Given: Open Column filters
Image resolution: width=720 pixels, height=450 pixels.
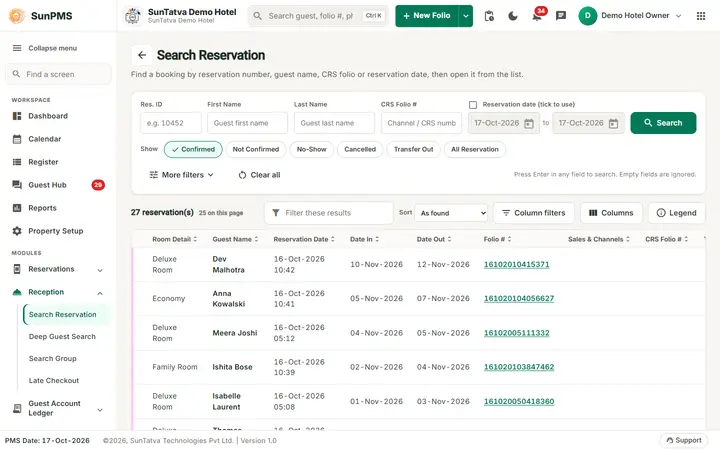Looking at the screenshot, I should [534, 213].
